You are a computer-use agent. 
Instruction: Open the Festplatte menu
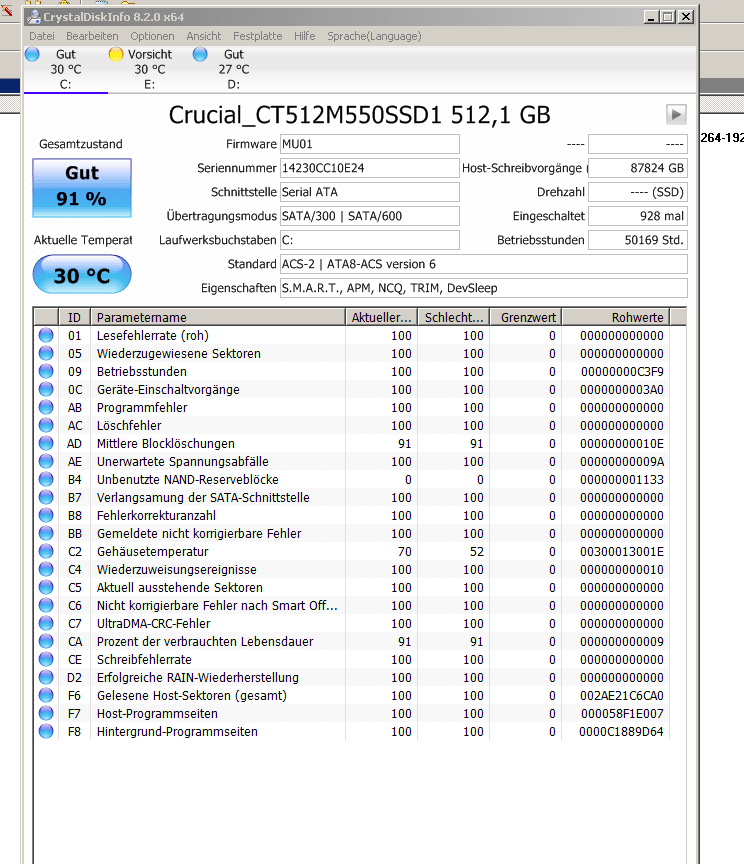[x=257, y=36]
